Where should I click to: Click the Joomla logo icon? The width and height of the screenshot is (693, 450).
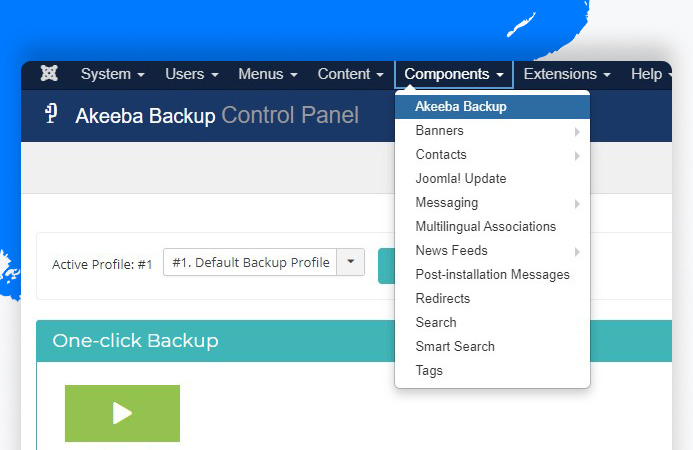[49, 73]
